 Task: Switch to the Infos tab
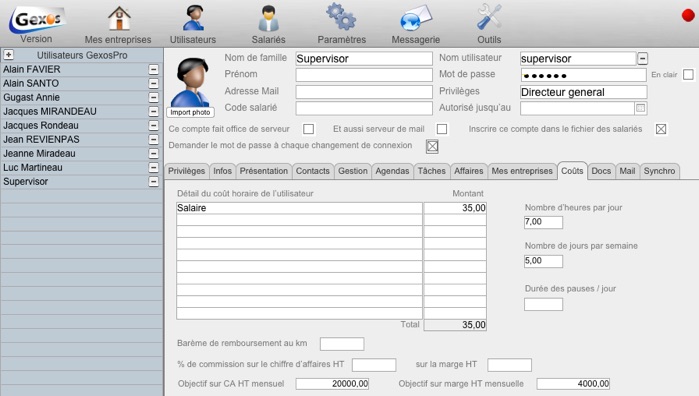222,171
